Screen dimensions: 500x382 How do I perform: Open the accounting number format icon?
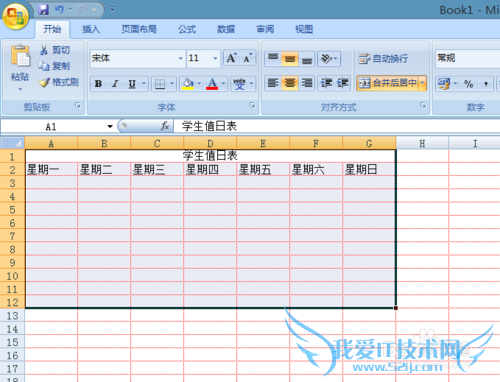(x=444, y=83)
